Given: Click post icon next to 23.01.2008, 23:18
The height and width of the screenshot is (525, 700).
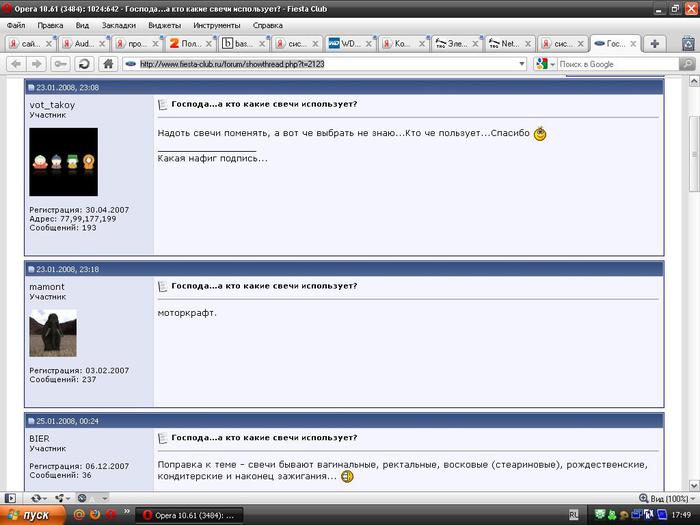Looking at the screenshot, I should (31, 269).
